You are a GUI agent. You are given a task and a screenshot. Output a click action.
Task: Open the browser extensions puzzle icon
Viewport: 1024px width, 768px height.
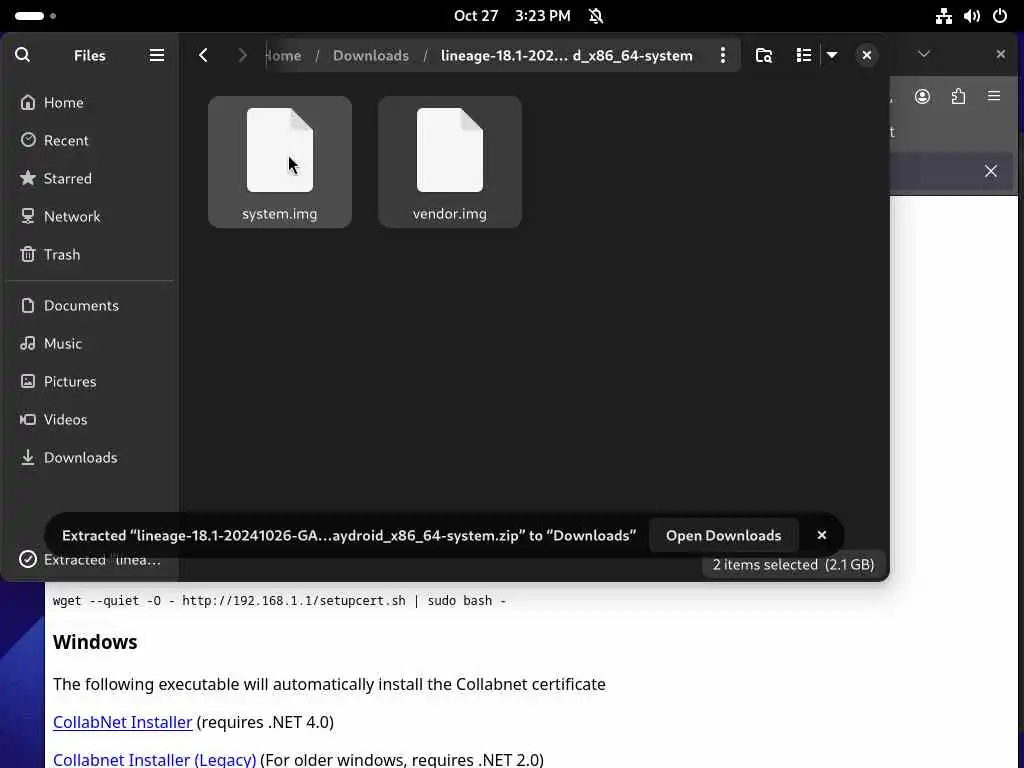[x=958, y=97]
